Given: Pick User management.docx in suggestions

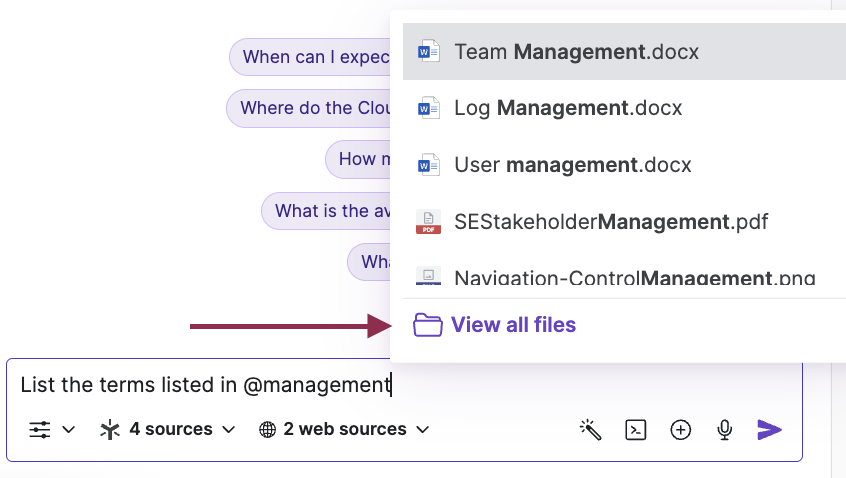Looking at the screenshot, I should (x=624, y=165).
